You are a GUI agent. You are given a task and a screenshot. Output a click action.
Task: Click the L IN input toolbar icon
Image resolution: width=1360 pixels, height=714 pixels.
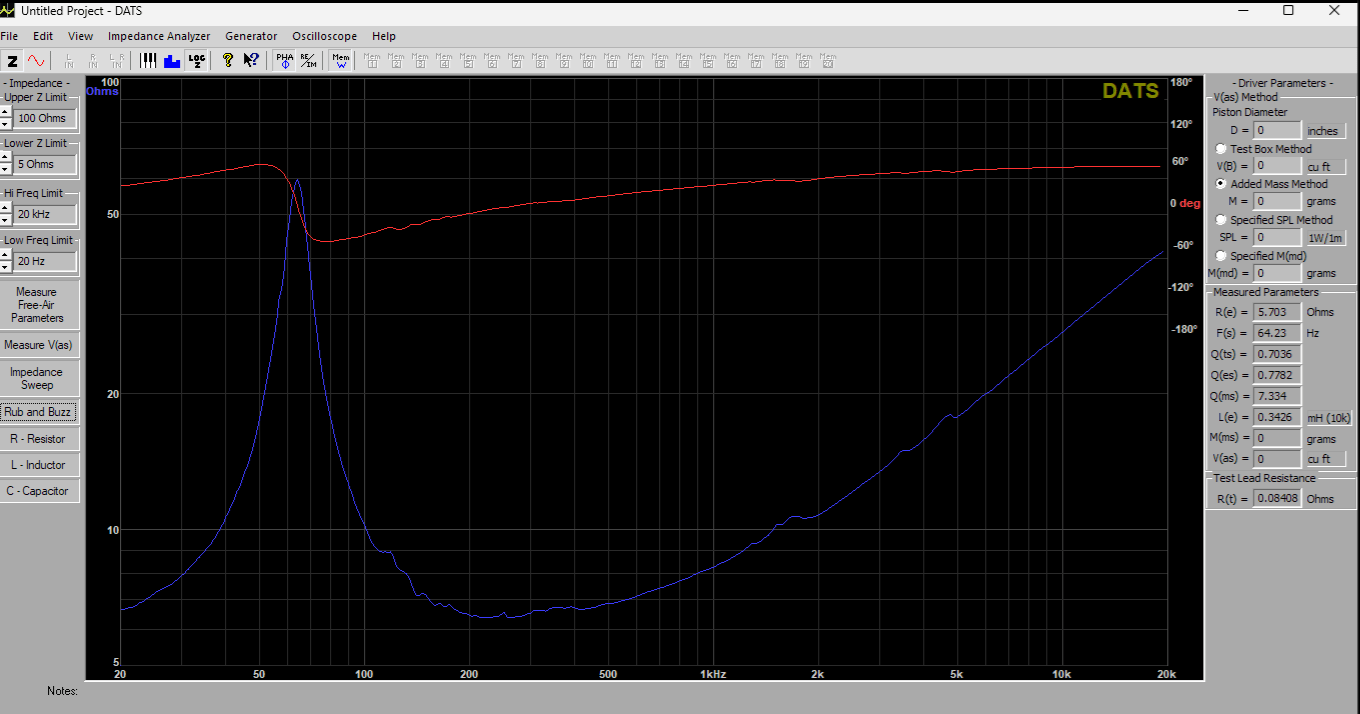point(69,60)
